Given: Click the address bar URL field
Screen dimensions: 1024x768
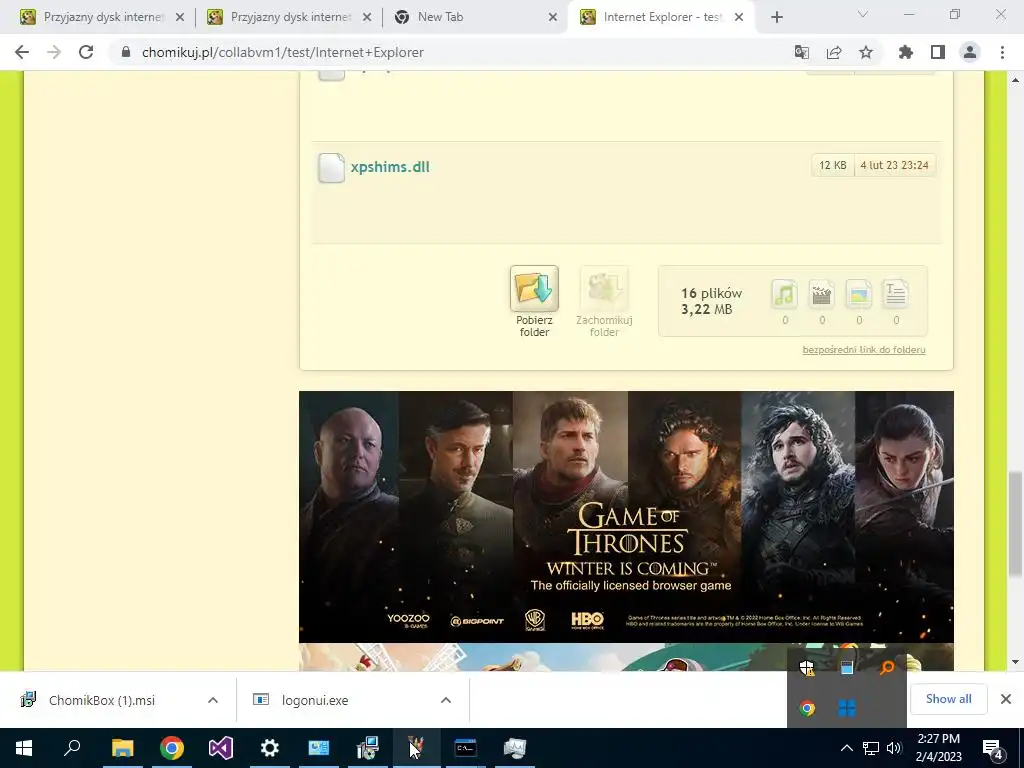Looking at the screenshot, I should [x=451, y=52].
